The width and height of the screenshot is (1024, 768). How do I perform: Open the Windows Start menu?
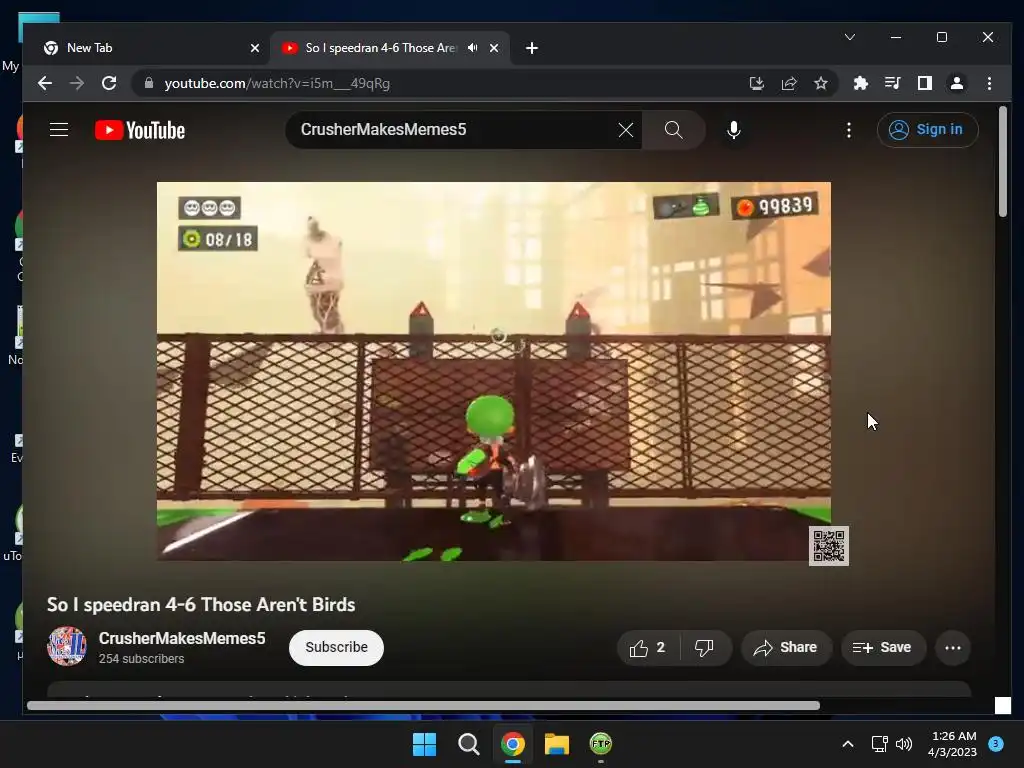424,744
